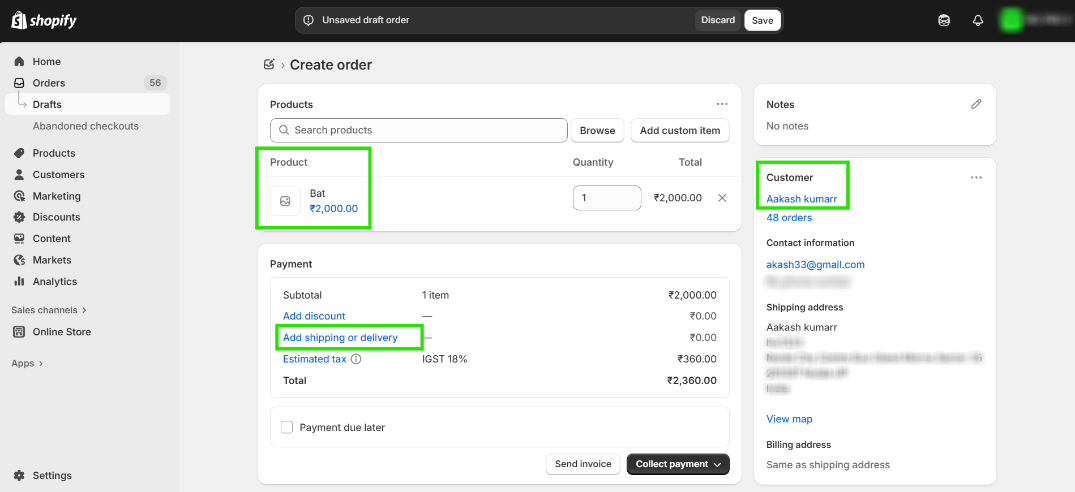This screenshot has height=492, width=1075.
Task: Discard the unsaved draft order
Action: point(718,20)
